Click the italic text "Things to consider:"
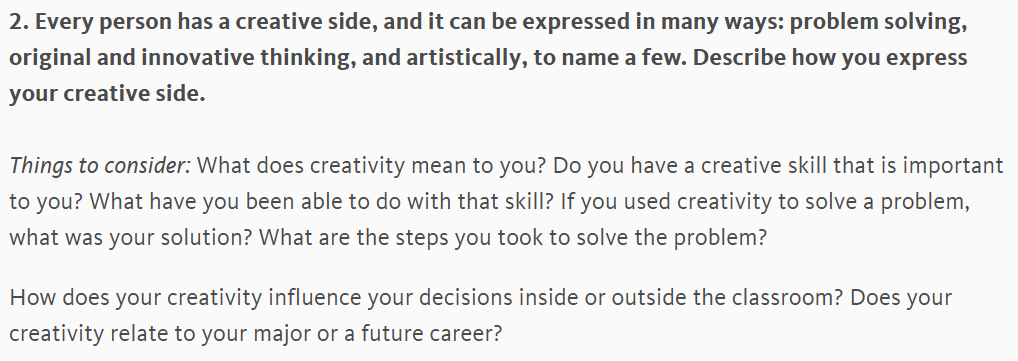The width and height of the screenshot is (1018, 361). [100, 166]
